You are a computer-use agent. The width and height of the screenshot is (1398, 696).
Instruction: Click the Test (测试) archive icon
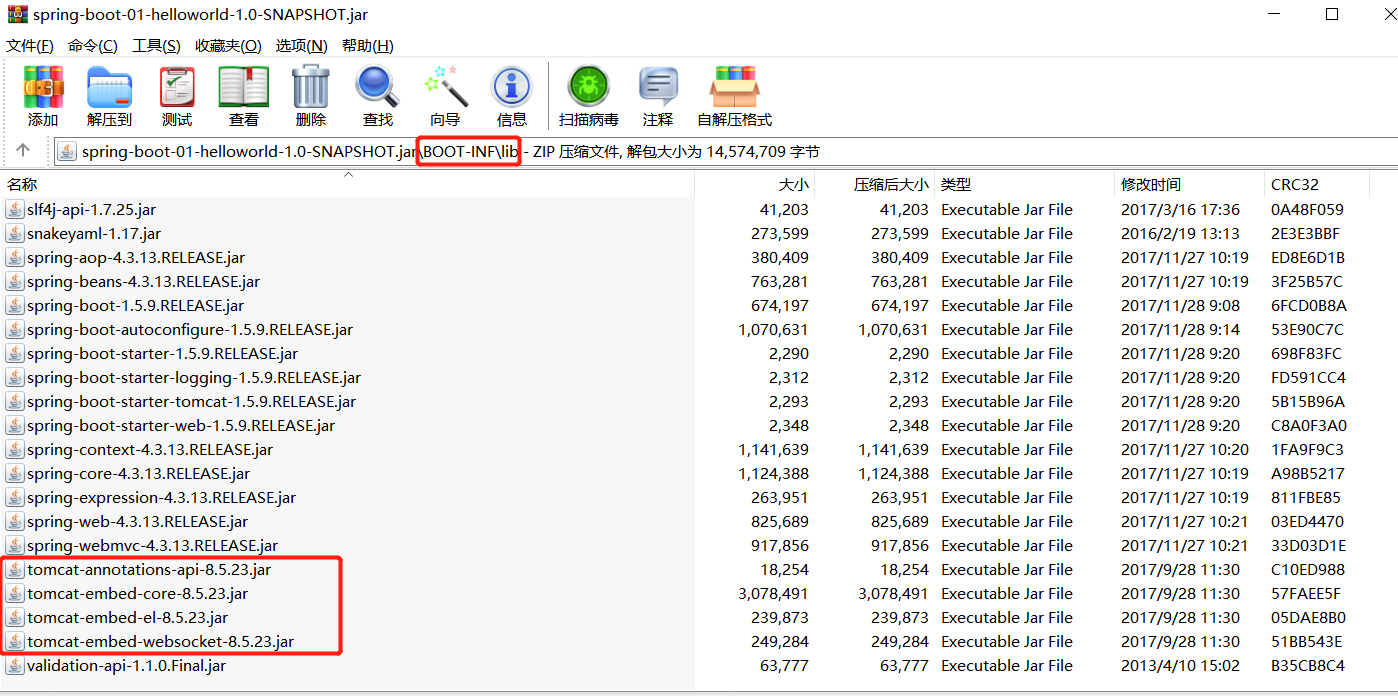click(177, 87)
